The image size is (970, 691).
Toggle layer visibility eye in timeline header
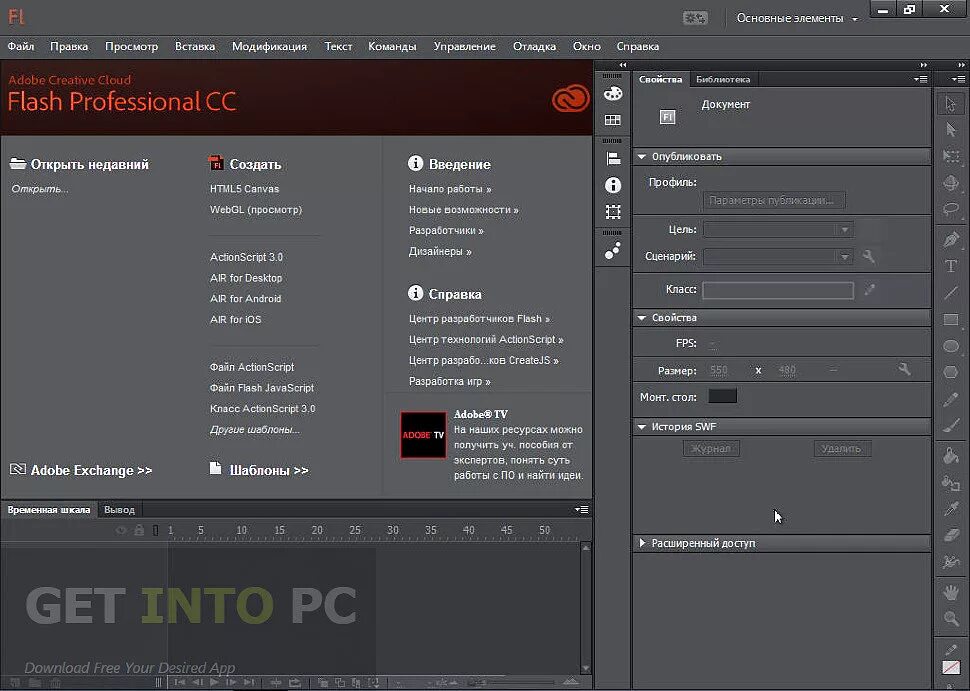click(x=121, y=530)
